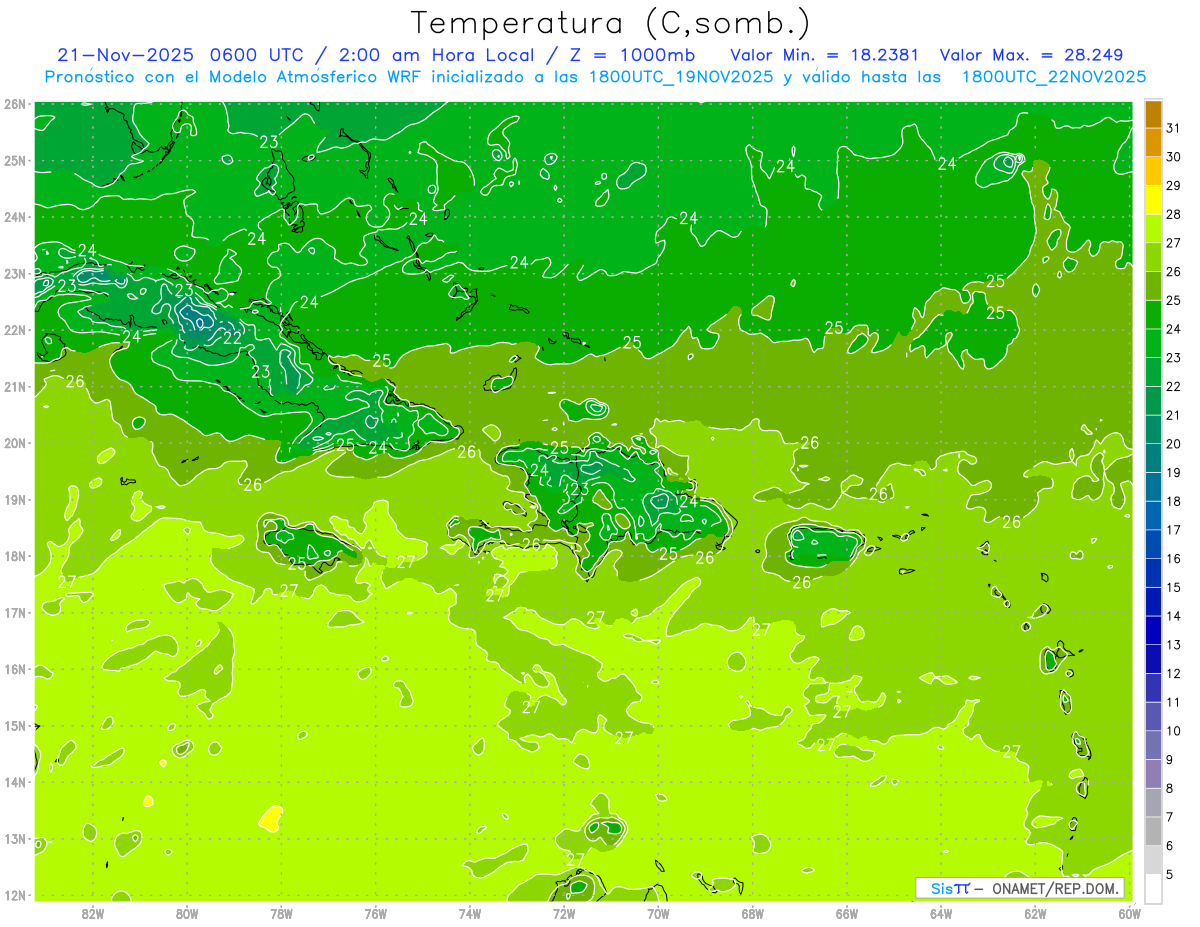The image size is (1200, 927).
Task: Click the 17N latitude axis label
Action: click(15, 612)
